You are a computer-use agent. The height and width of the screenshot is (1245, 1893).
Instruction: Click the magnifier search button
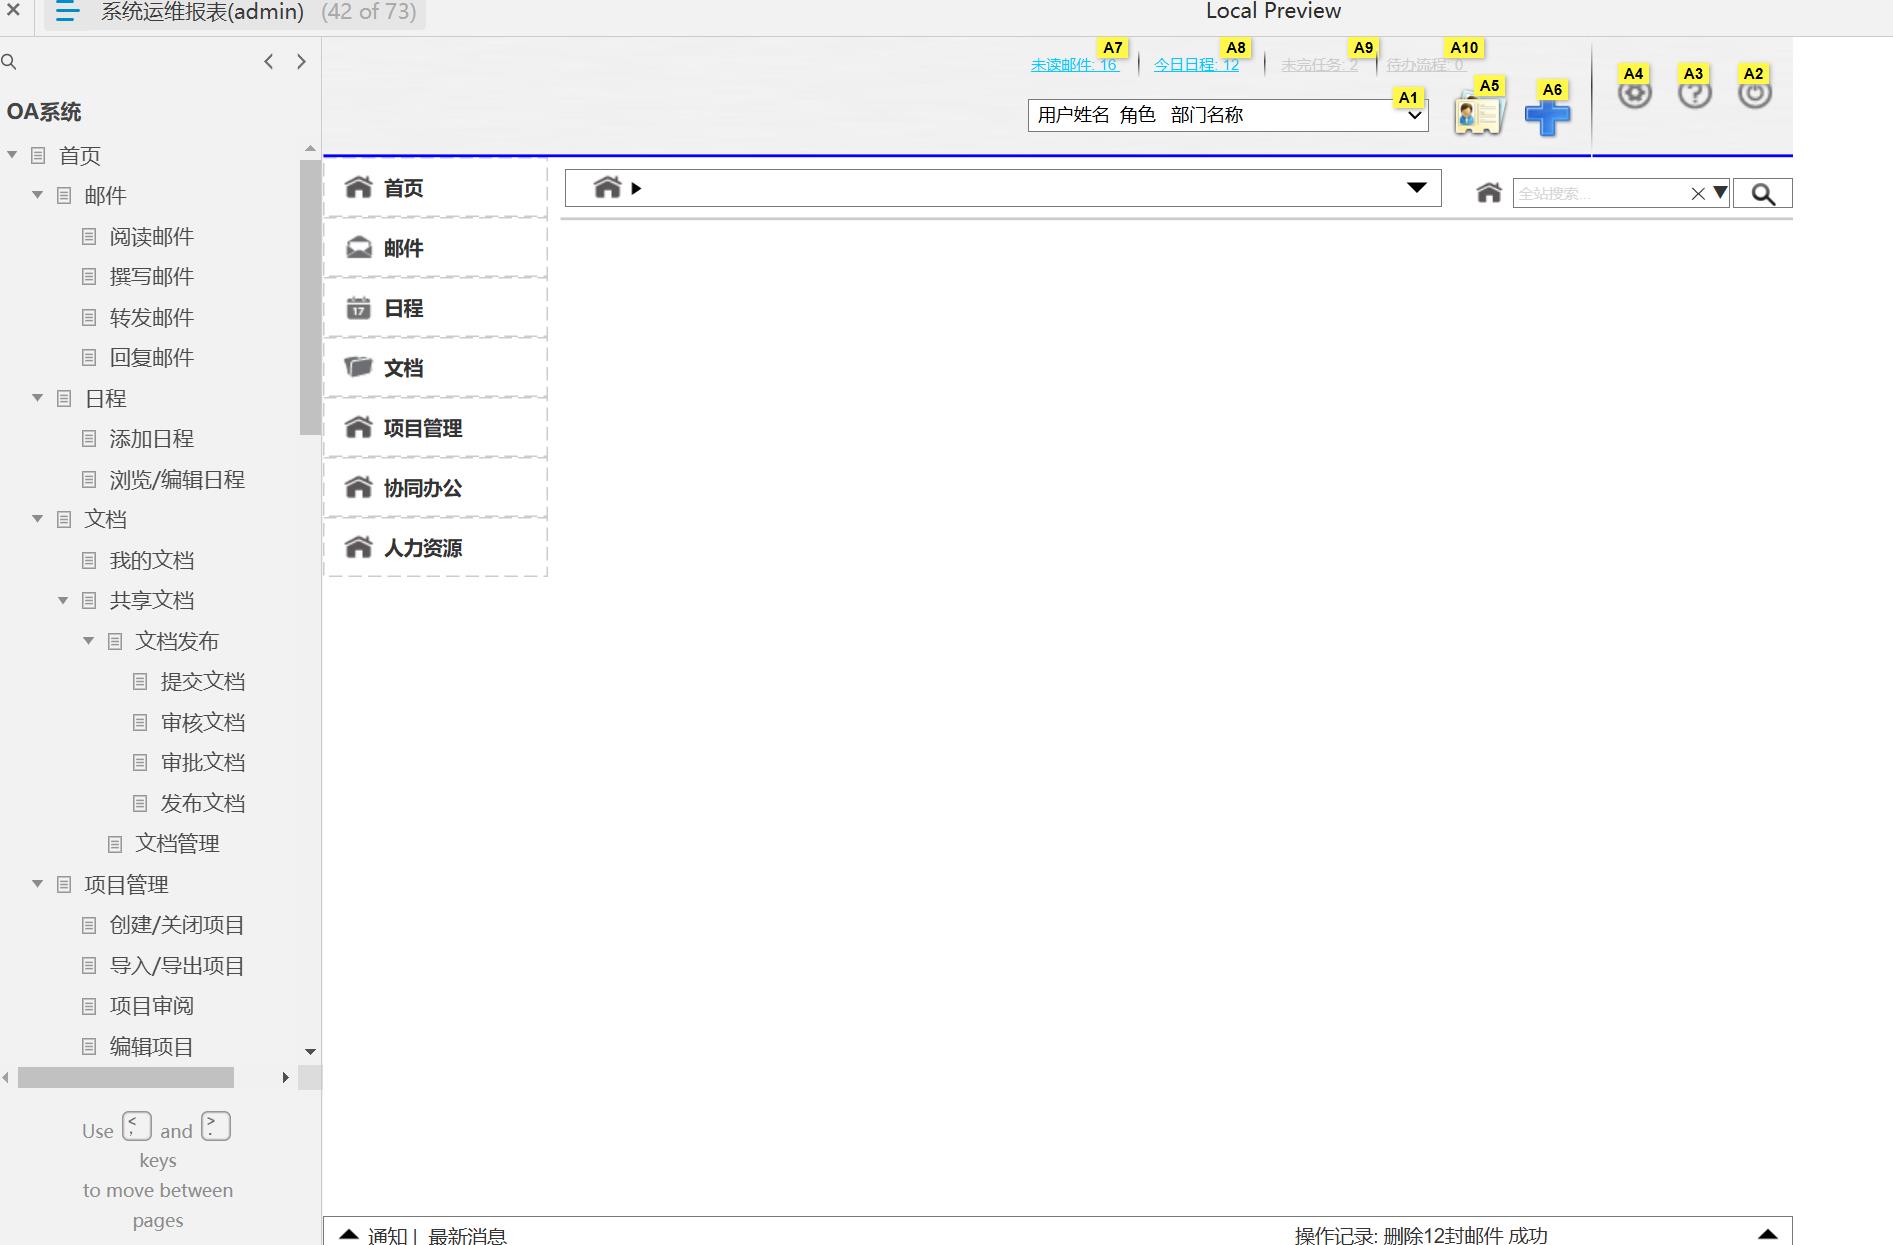coord(1762,194)
